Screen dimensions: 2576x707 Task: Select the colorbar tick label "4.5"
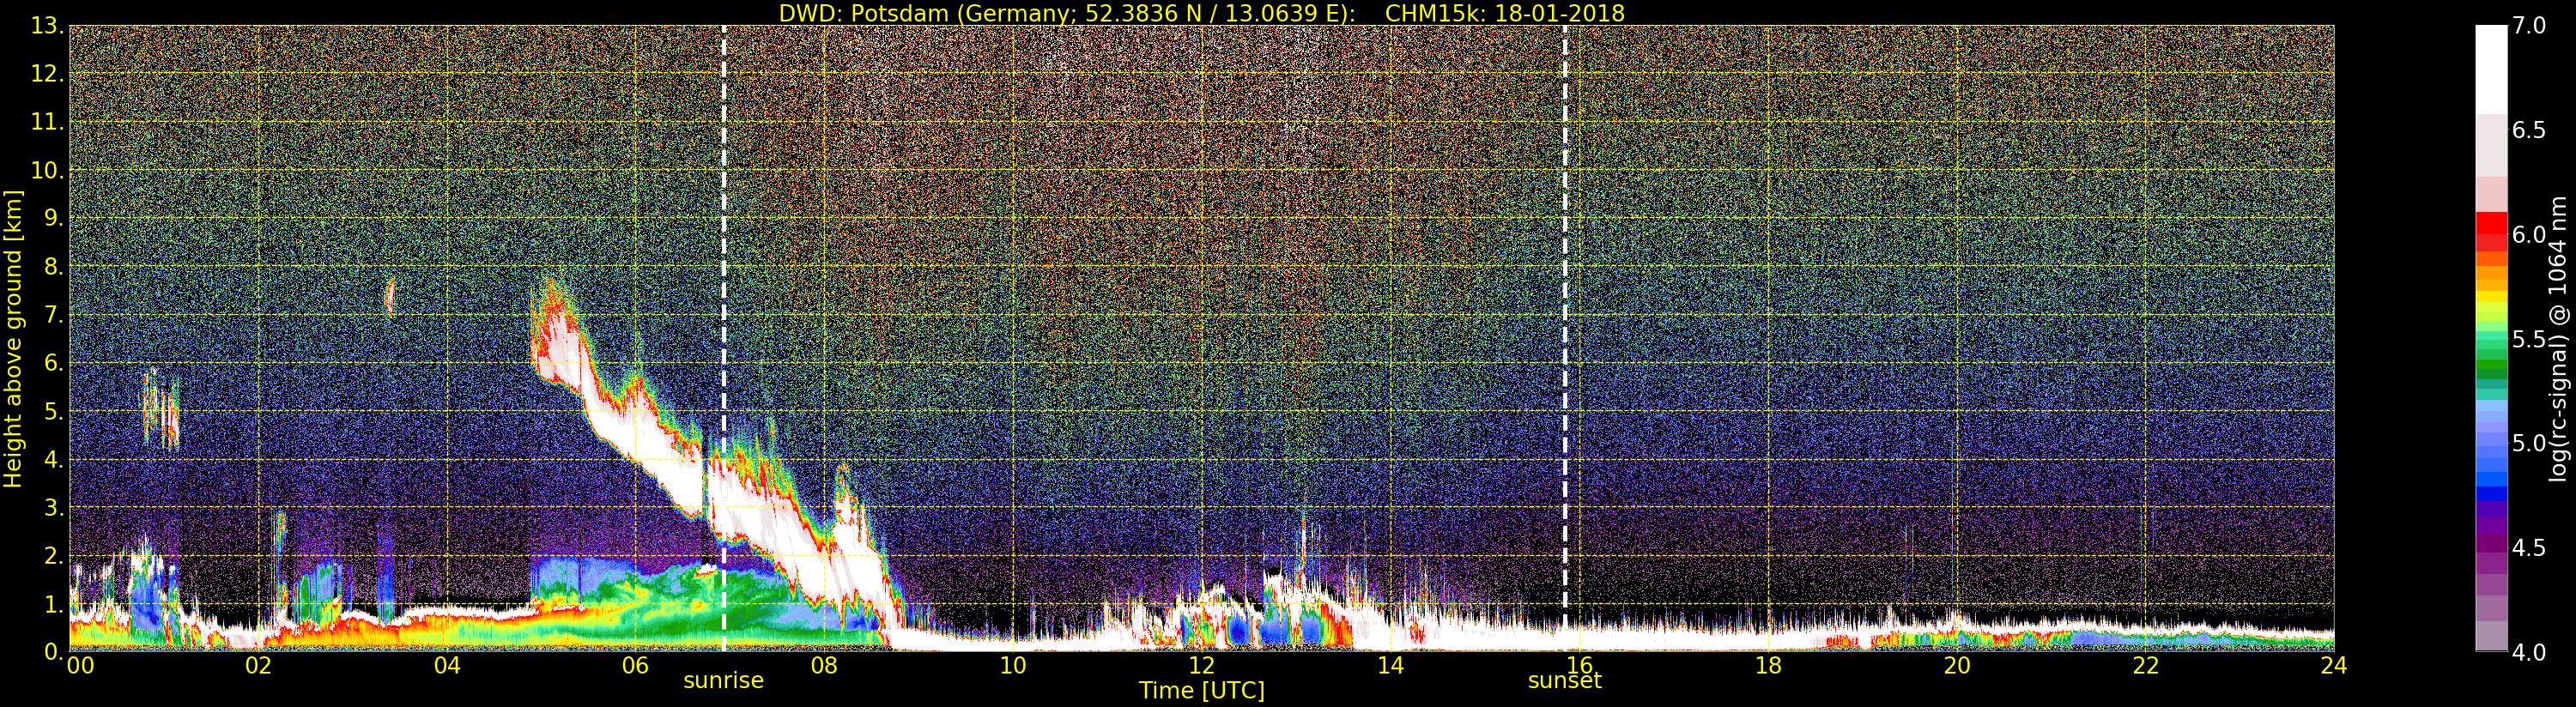(x=2529, y=548)
